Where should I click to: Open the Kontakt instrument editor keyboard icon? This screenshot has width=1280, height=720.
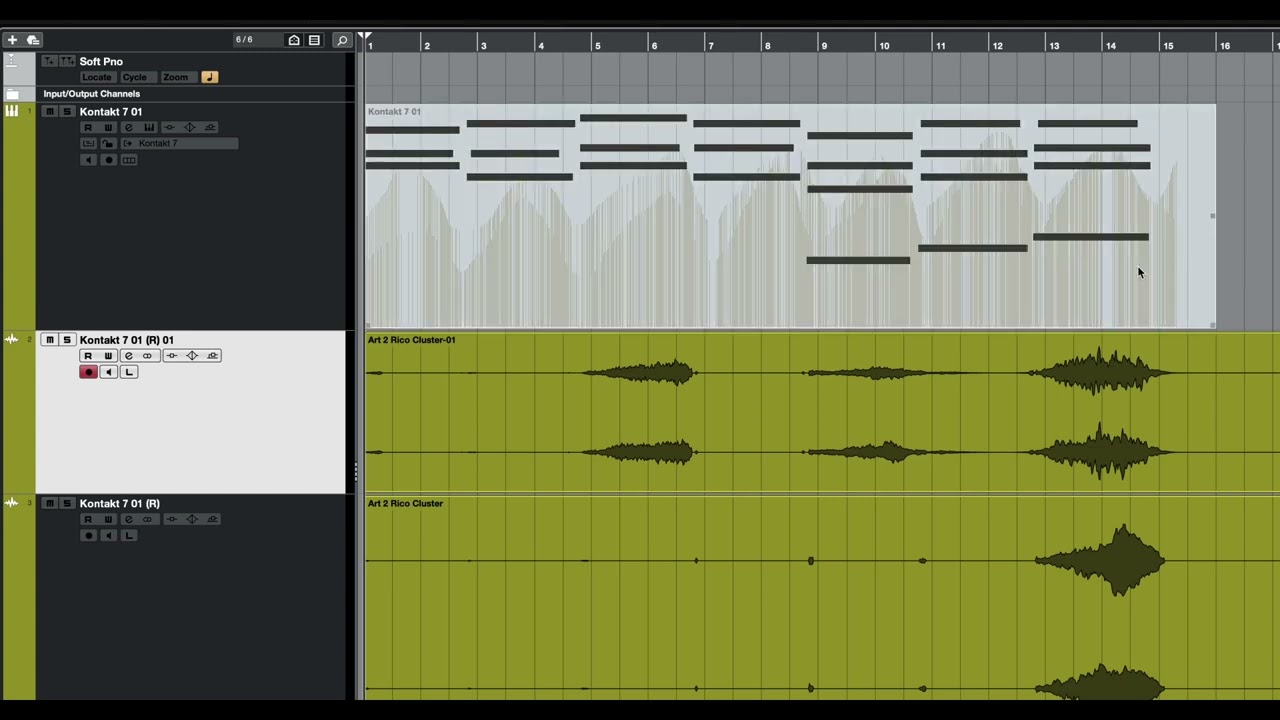[149, 128]
